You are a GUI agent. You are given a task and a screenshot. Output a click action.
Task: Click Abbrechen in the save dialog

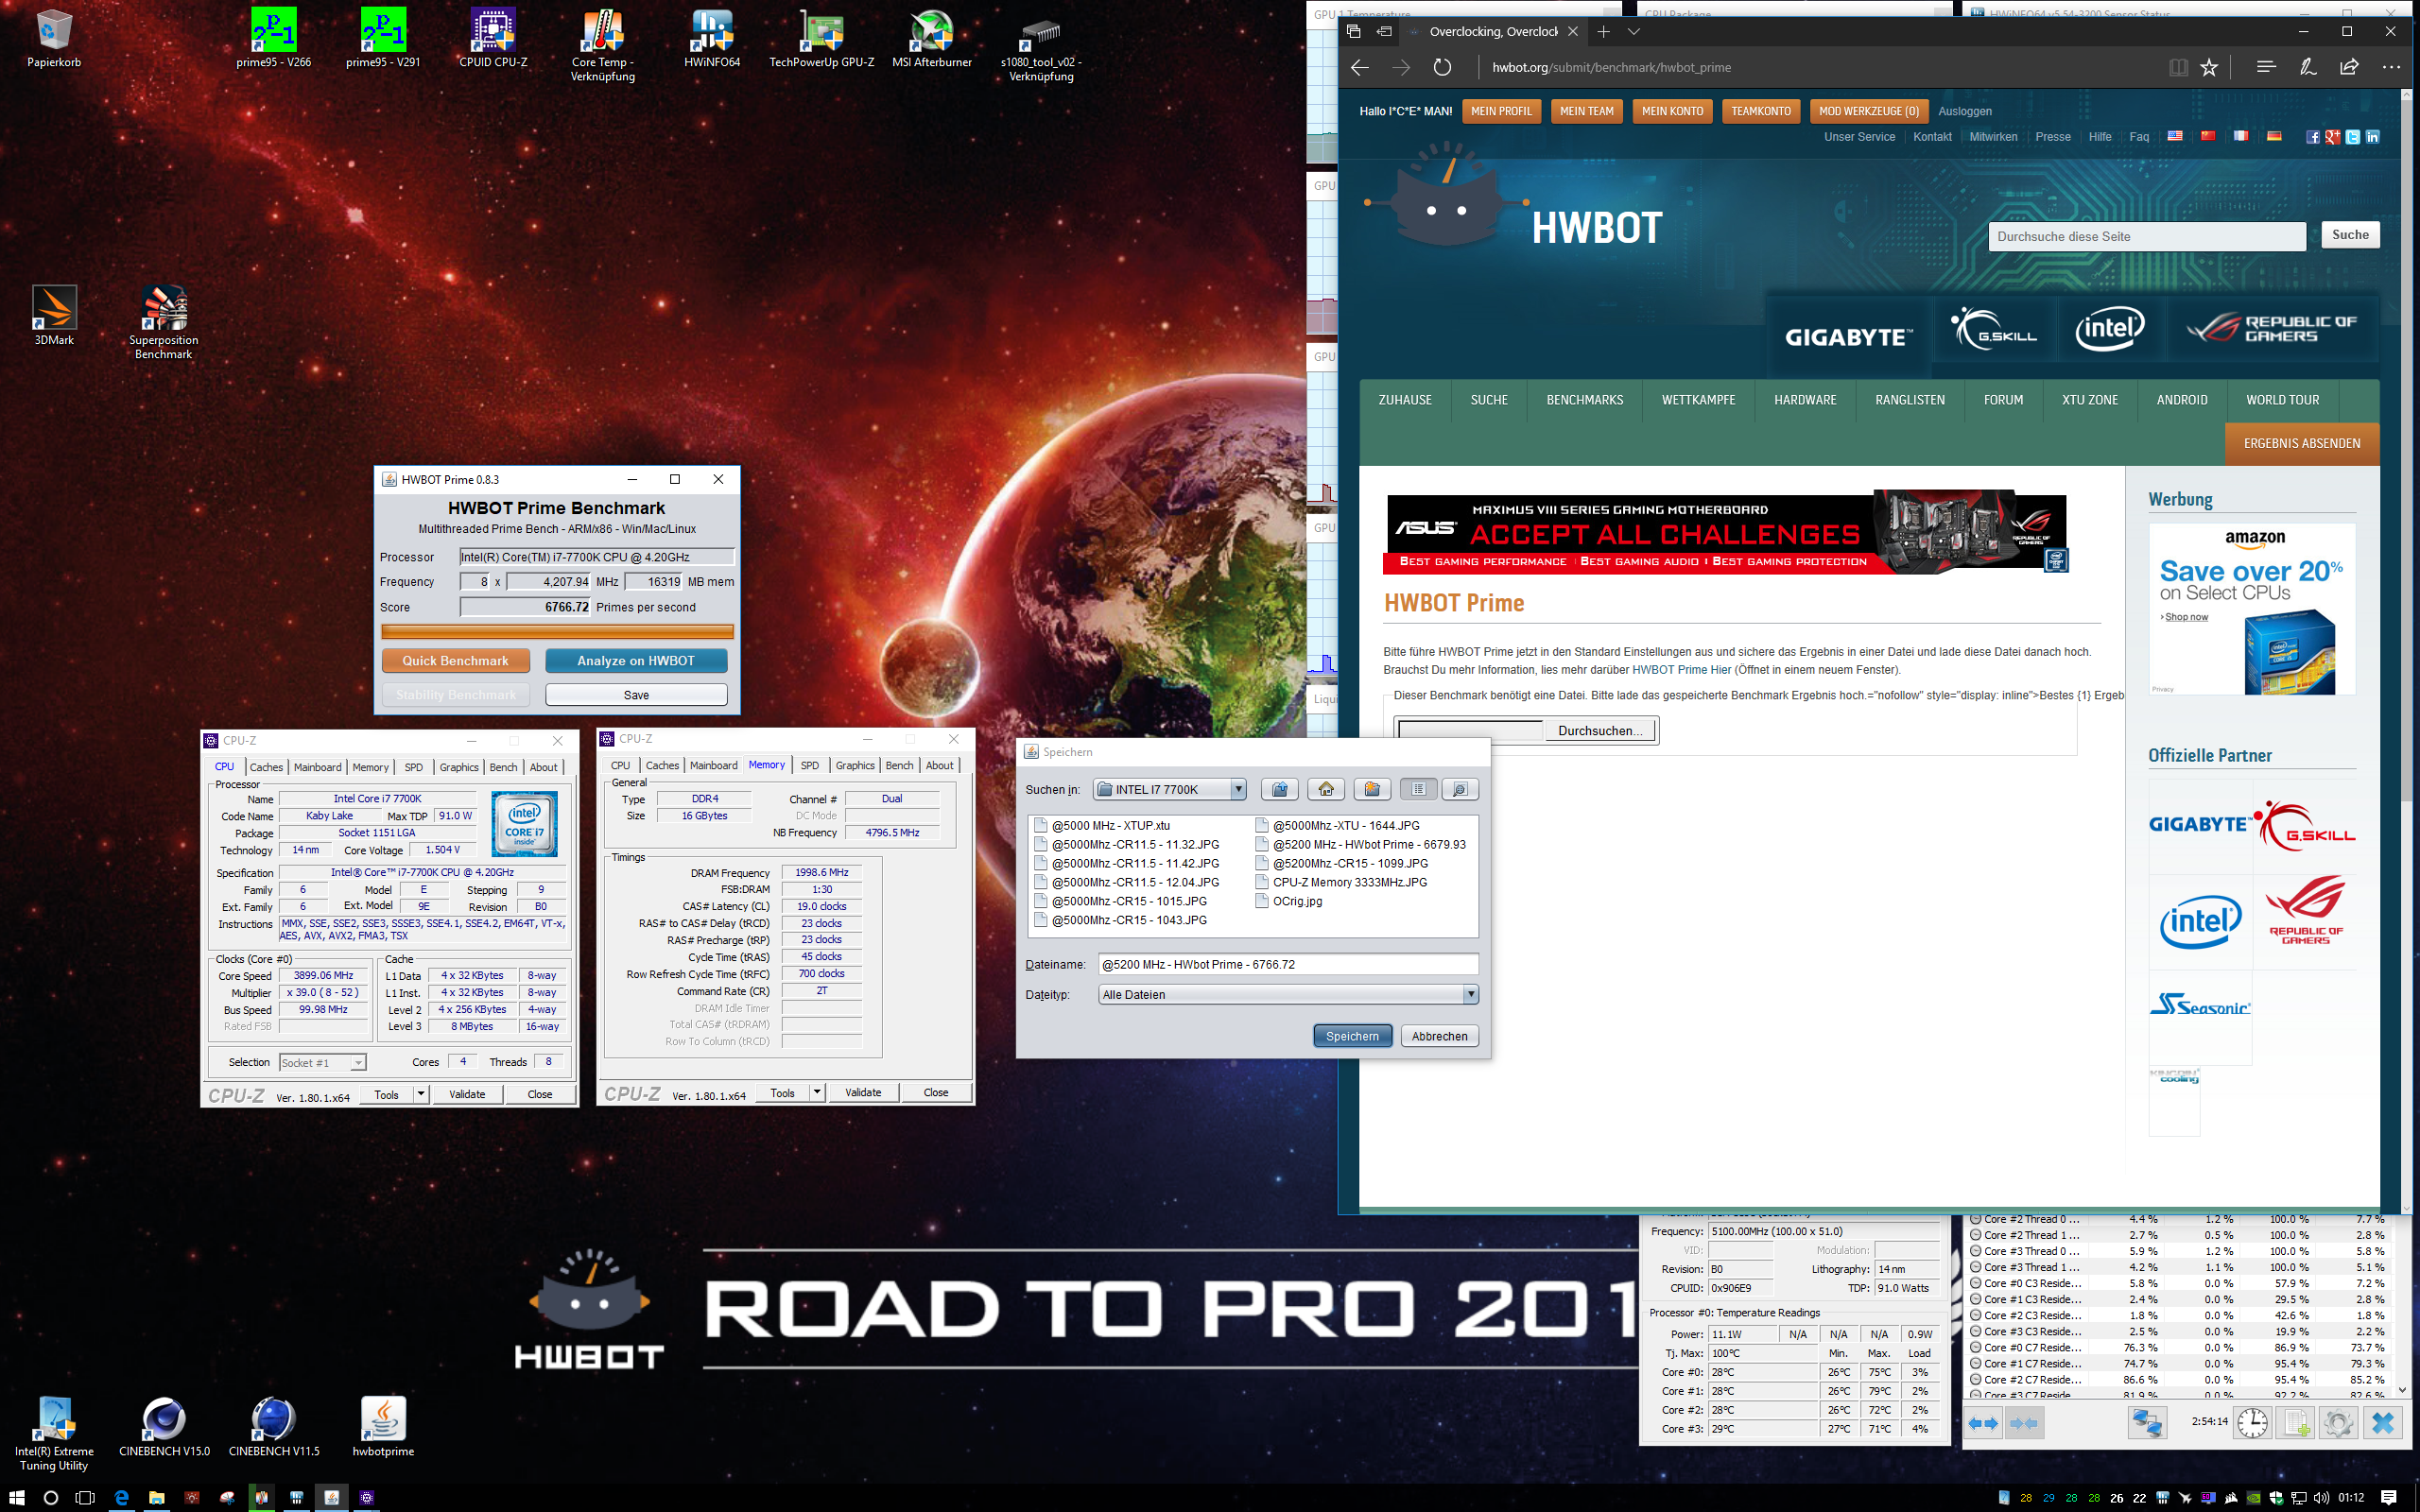click(1439, 1036)
